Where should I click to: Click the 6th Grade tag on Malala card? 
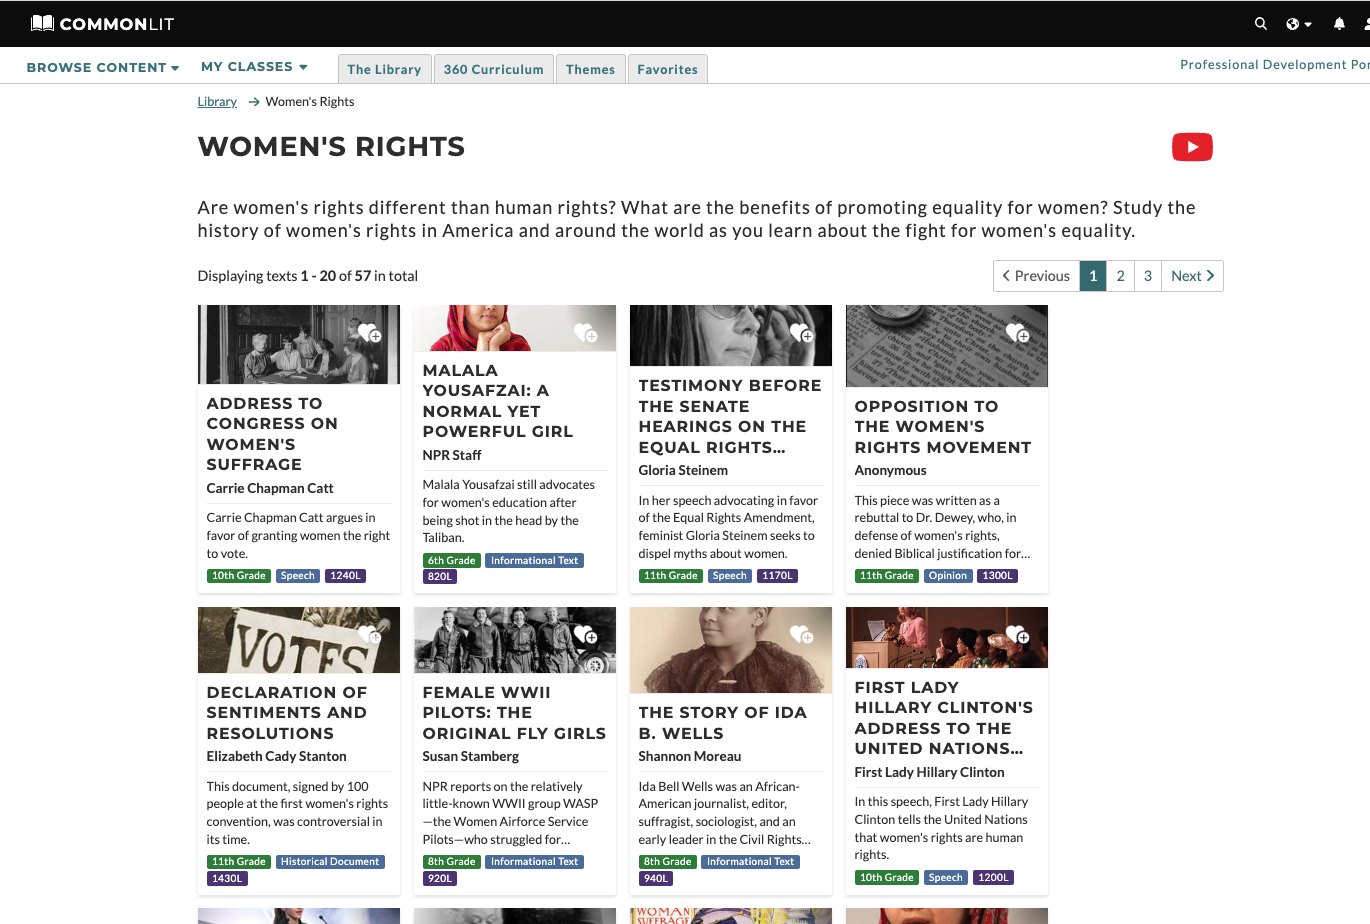click(451, 561)
